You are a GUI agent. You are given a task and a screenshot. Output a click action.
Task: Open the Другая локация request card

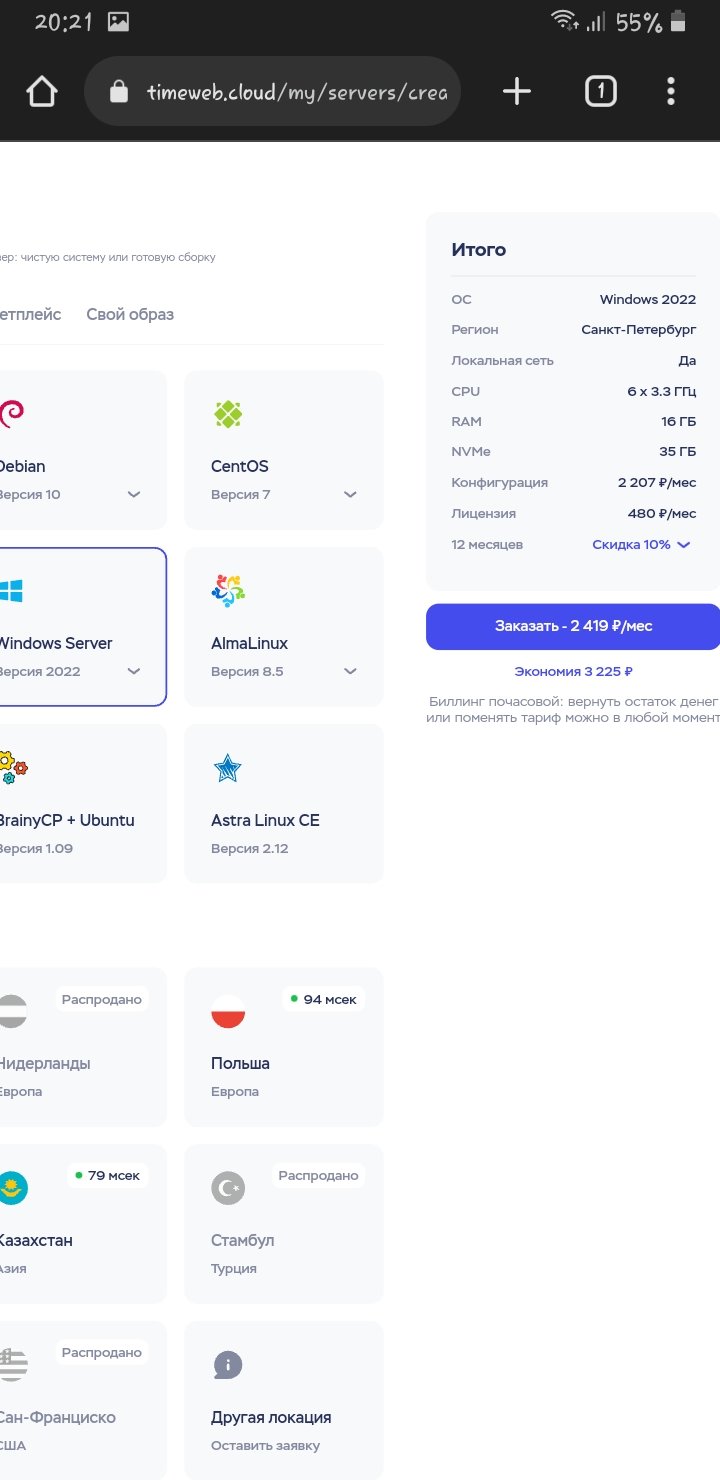click(284, 1400)
